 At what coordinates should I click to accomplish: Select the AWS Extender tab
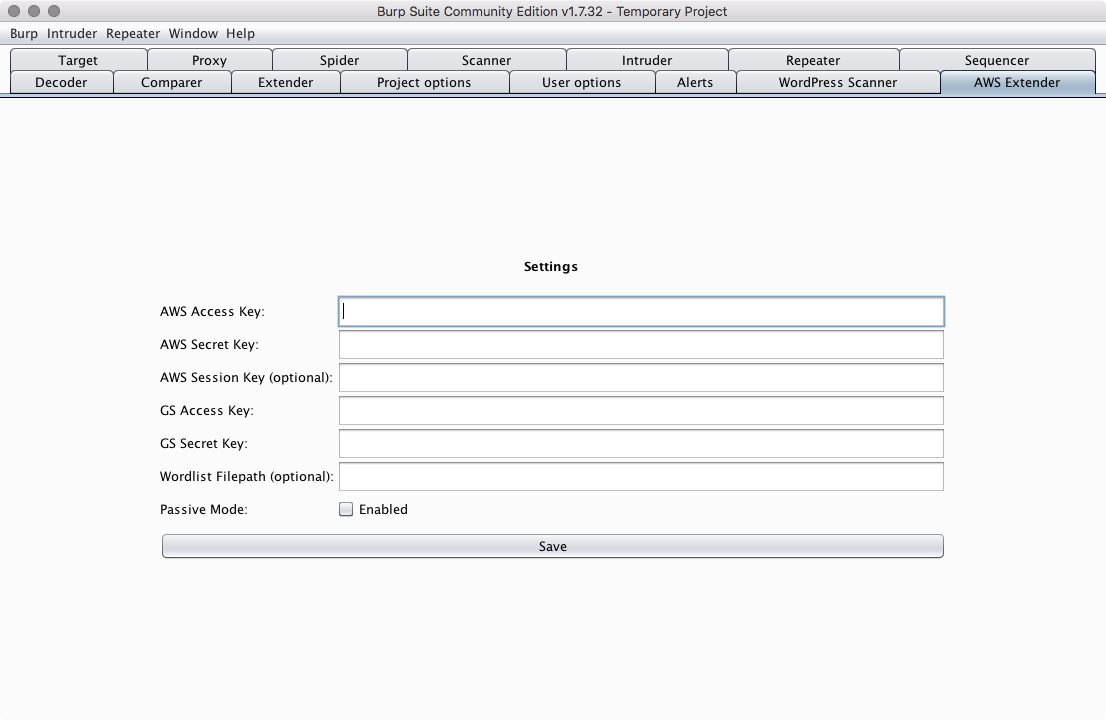[1017, 82]
